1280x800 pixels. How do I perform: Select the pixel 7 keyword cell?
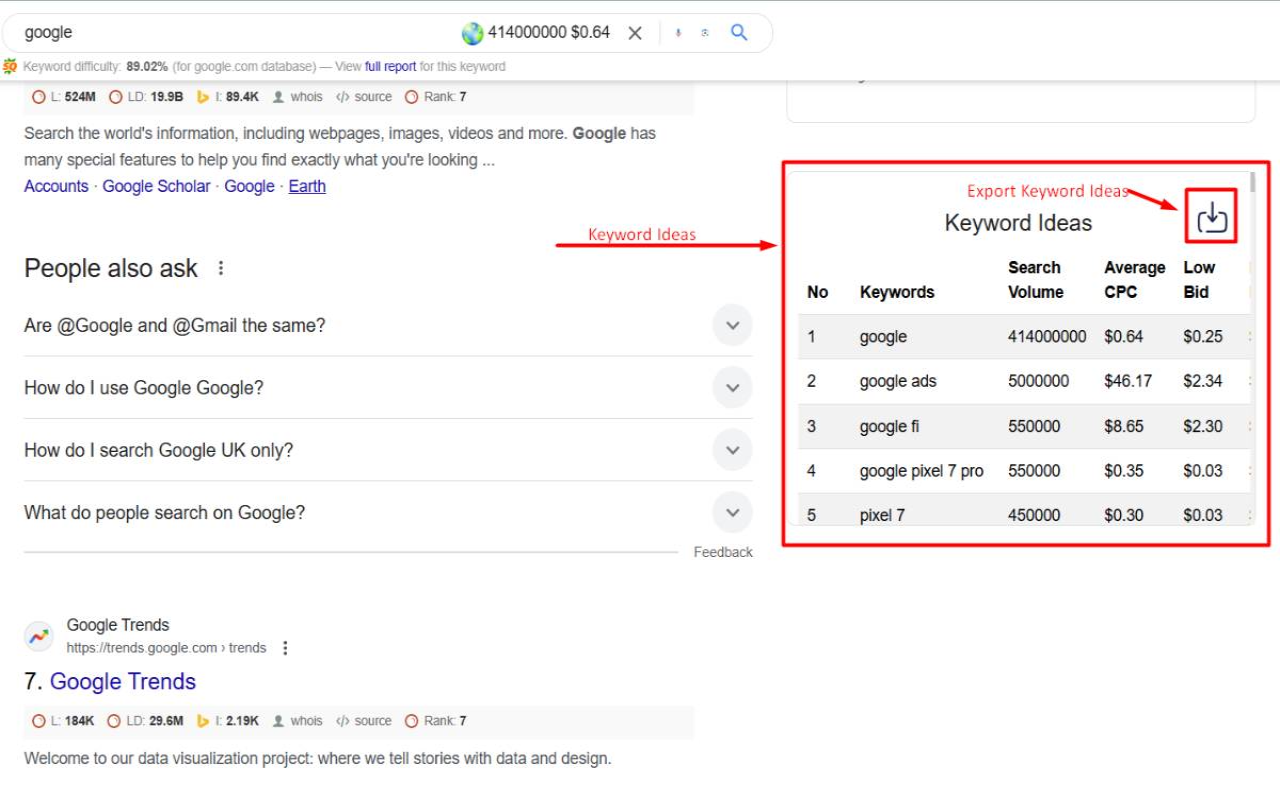882,515
